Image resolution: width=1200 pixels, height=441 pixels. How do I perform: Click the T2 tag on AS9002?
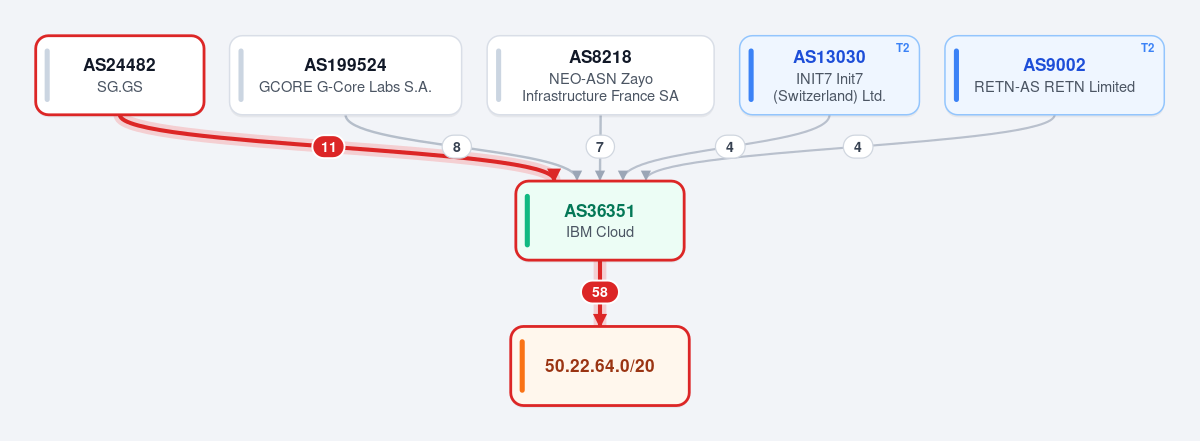click(x=1147, y=48)
